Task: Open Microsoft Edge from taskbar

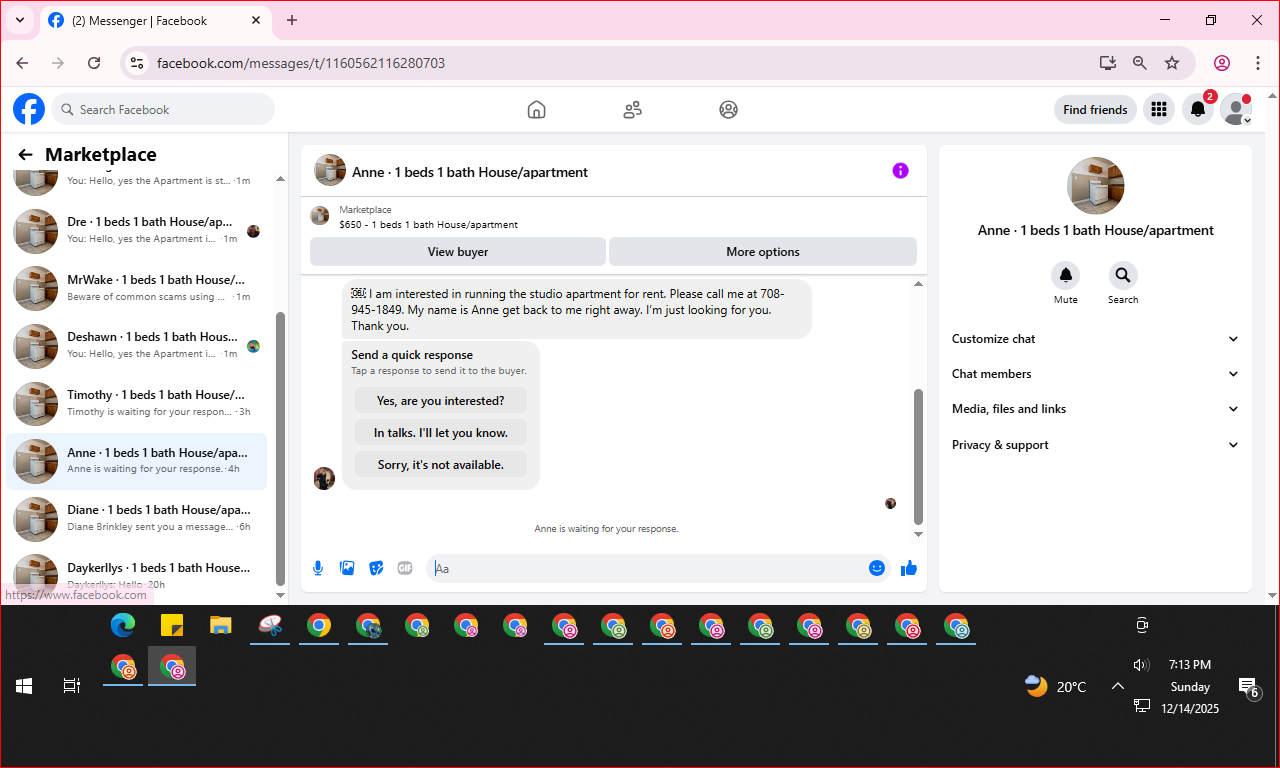Action: click(122, 626)
